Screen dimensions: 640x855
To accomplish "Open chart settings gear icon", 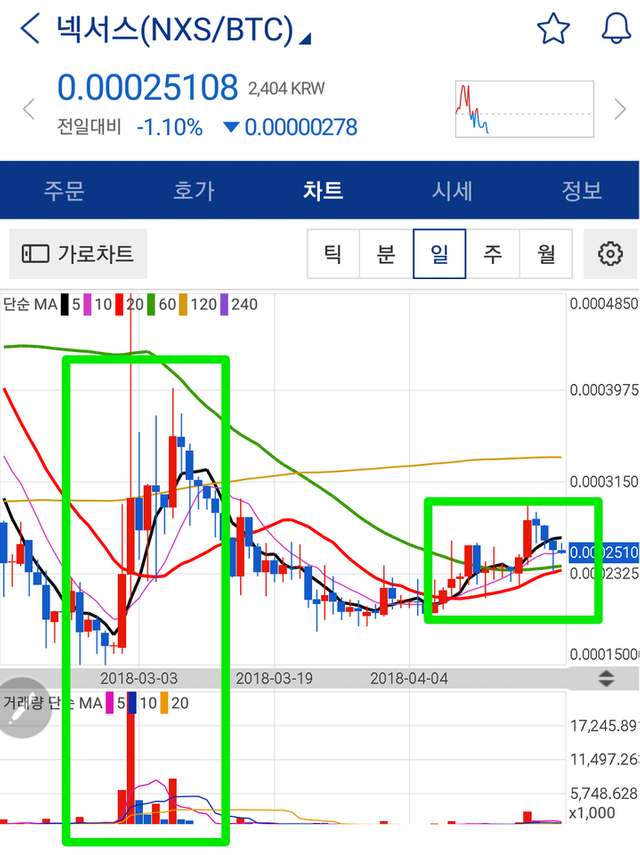I will (x=610, y=254).
